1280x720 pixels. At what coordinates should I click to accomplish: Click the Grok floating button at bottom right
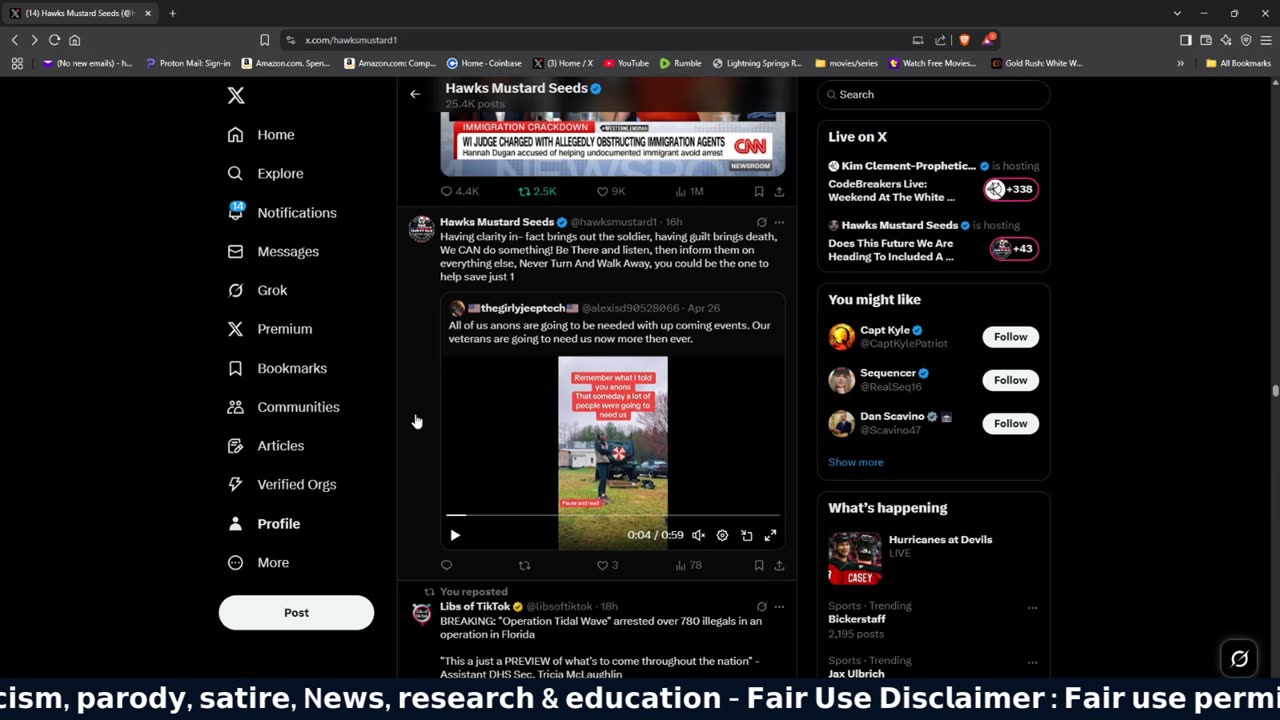pos(1239,658)
